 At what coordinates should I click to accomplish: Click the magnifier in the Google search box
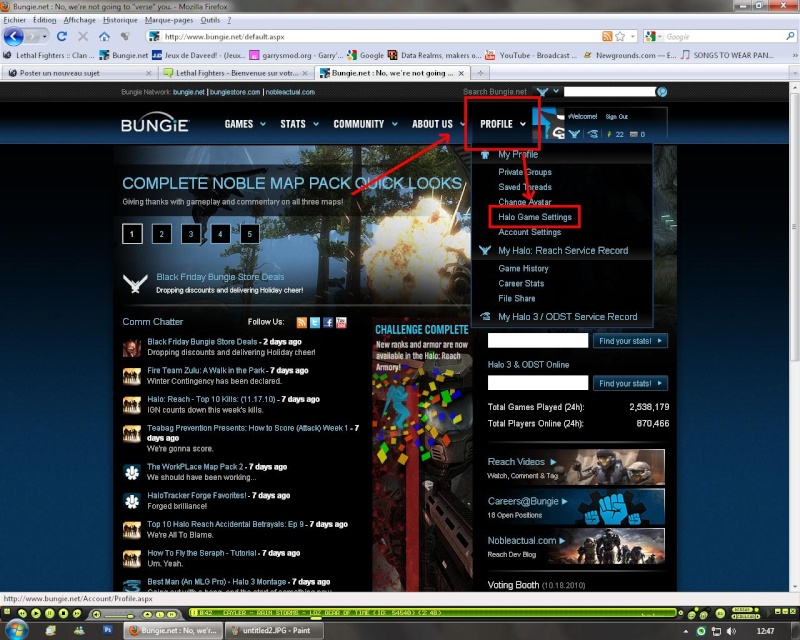pos(790,36)
